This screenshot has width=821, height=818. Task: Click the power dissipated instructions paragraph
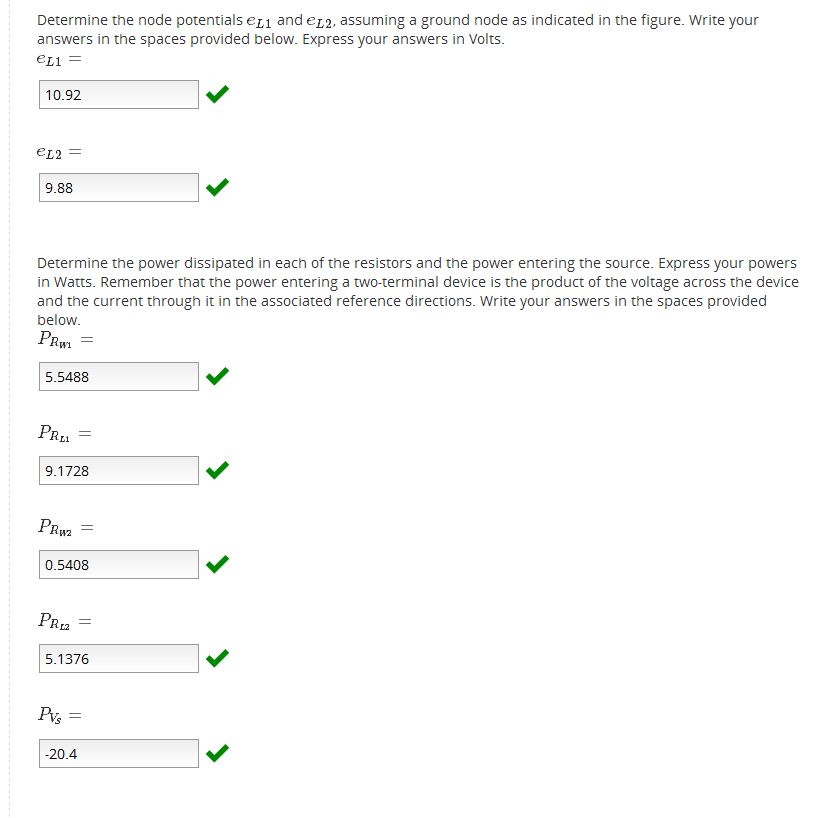point(417,291)
